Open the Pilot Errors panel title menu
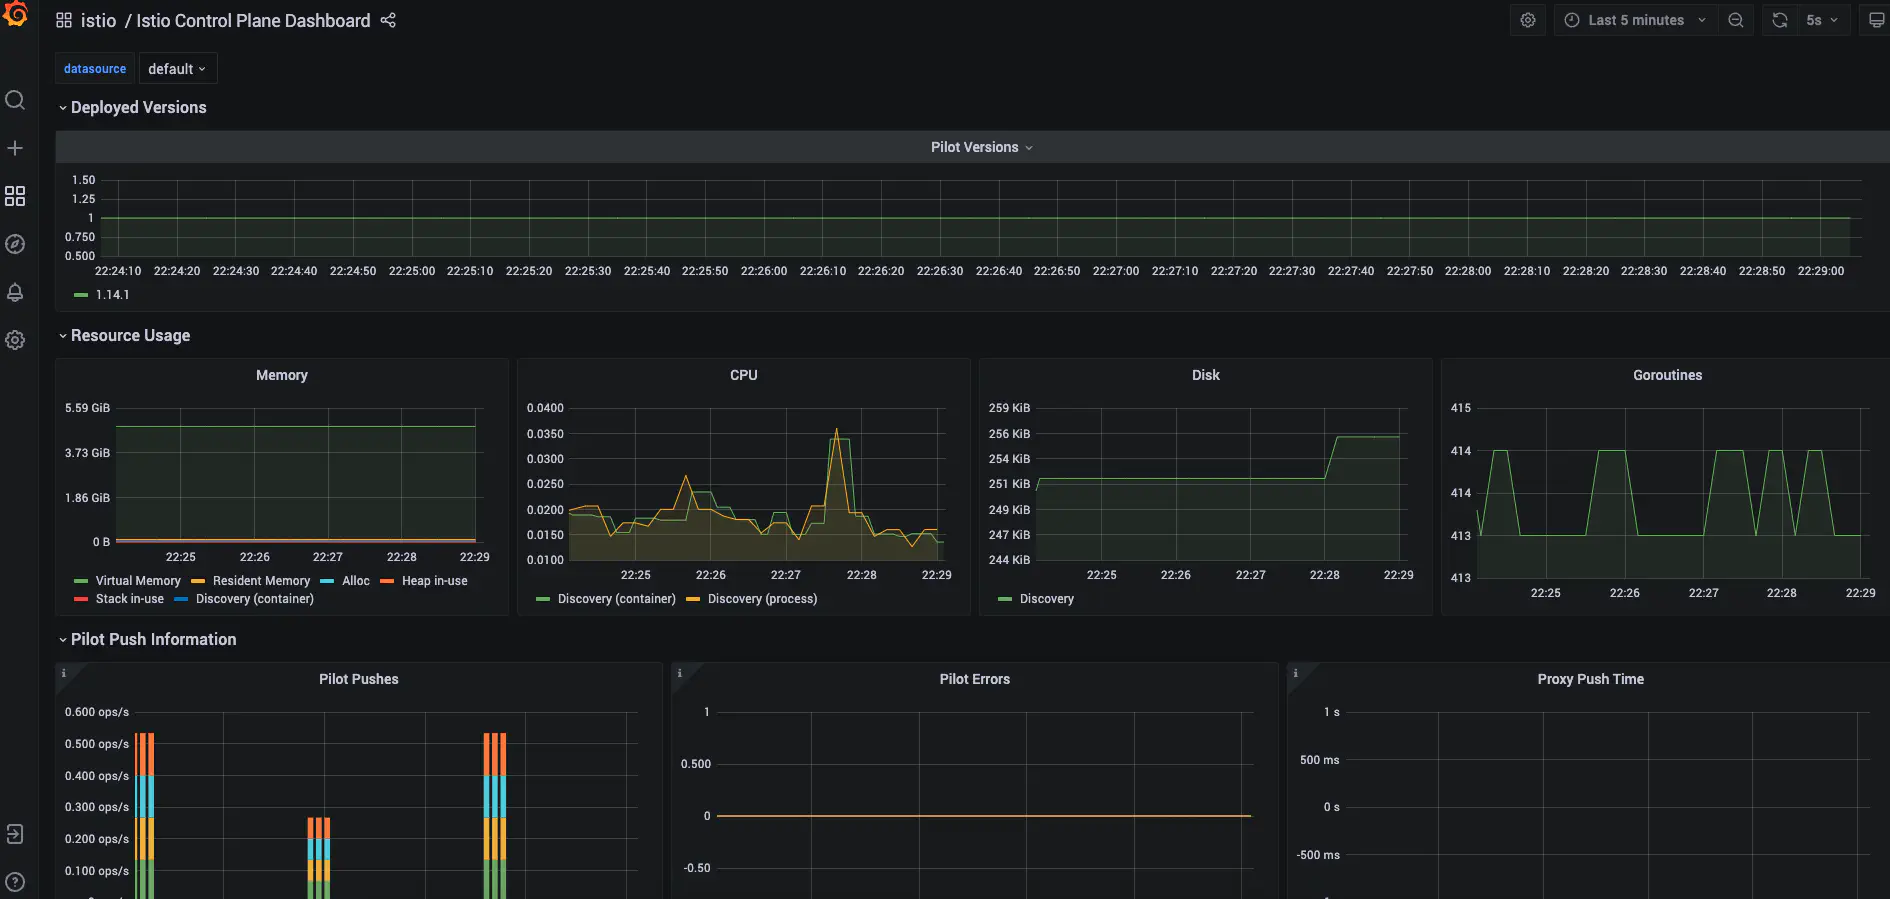This screenshot has height=899, width=1890. 975,679
